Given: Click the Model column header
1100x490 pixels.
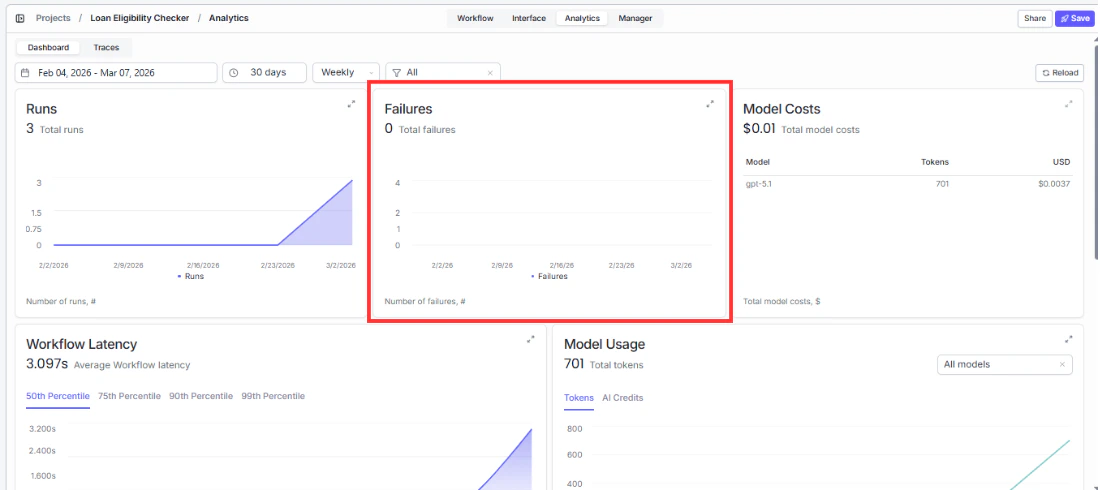Looking at the screenshot, I should pos(758,162).
